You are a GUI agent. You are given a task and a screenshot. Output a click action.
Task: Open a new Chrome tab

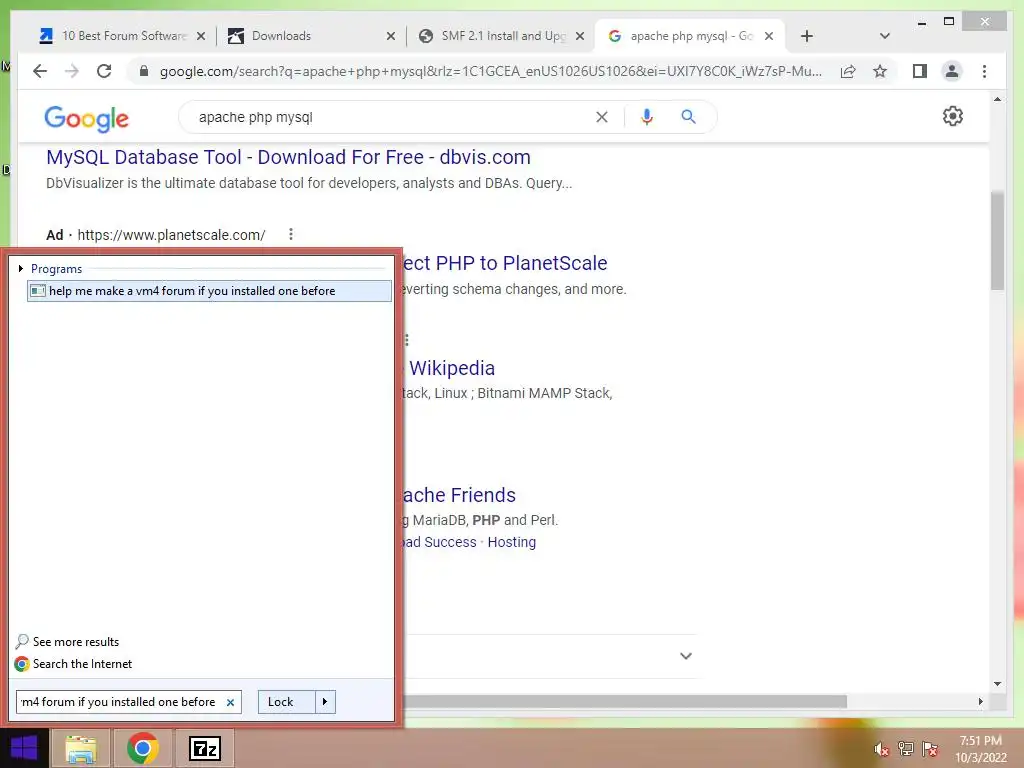tap(807, 36)
